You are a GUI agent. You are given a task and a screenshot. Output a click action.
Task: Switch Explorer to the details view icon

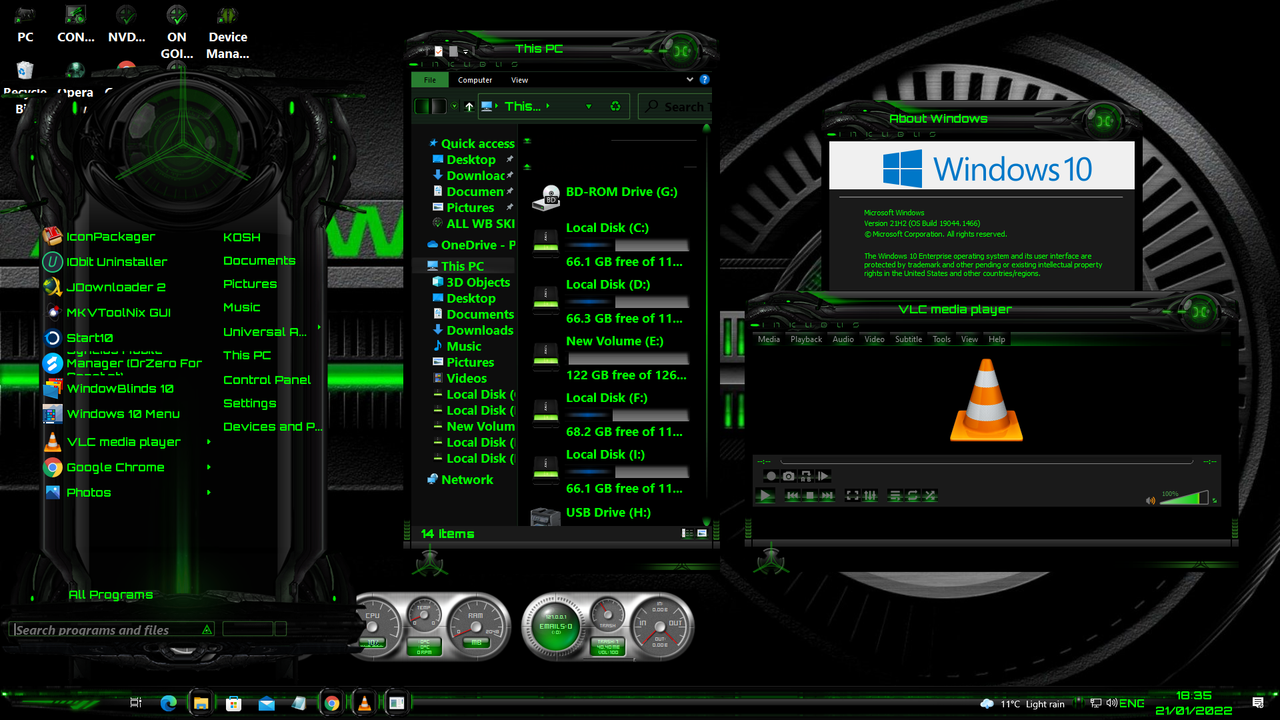point(689,534)
